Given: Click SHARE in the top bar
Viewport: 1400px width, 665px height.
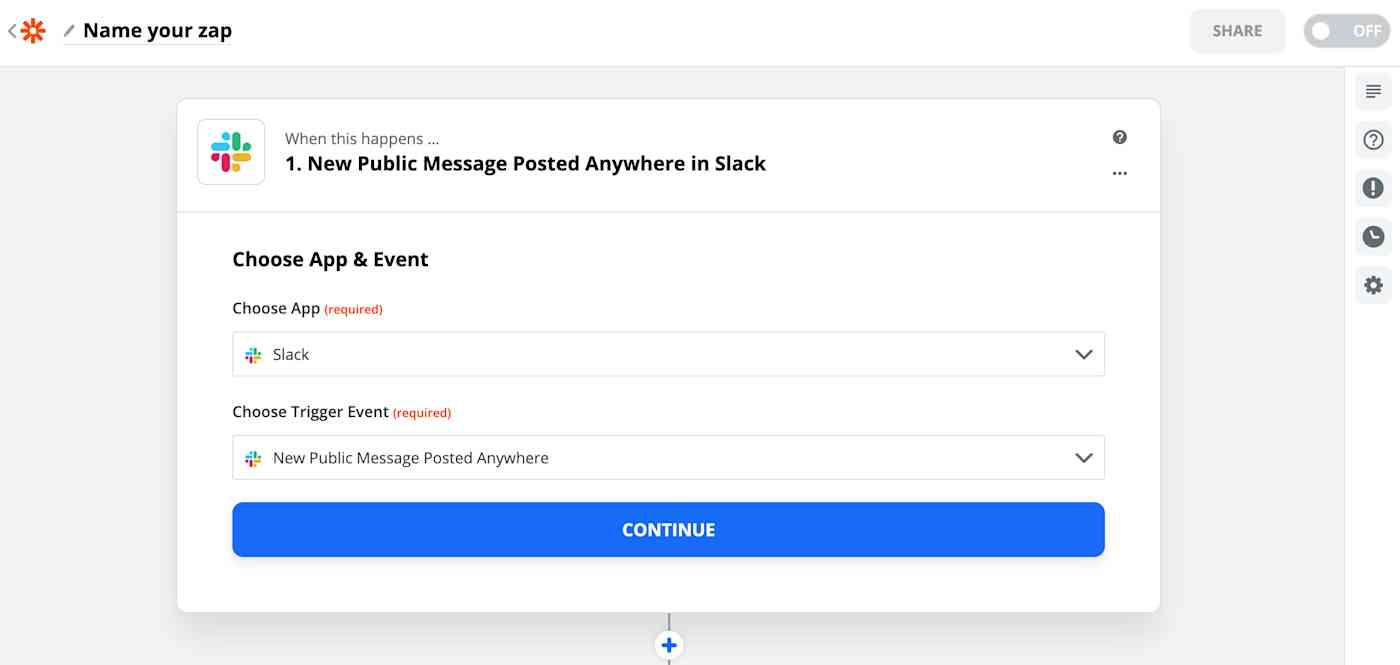Looking at the screenshot, I should 1237,31.
